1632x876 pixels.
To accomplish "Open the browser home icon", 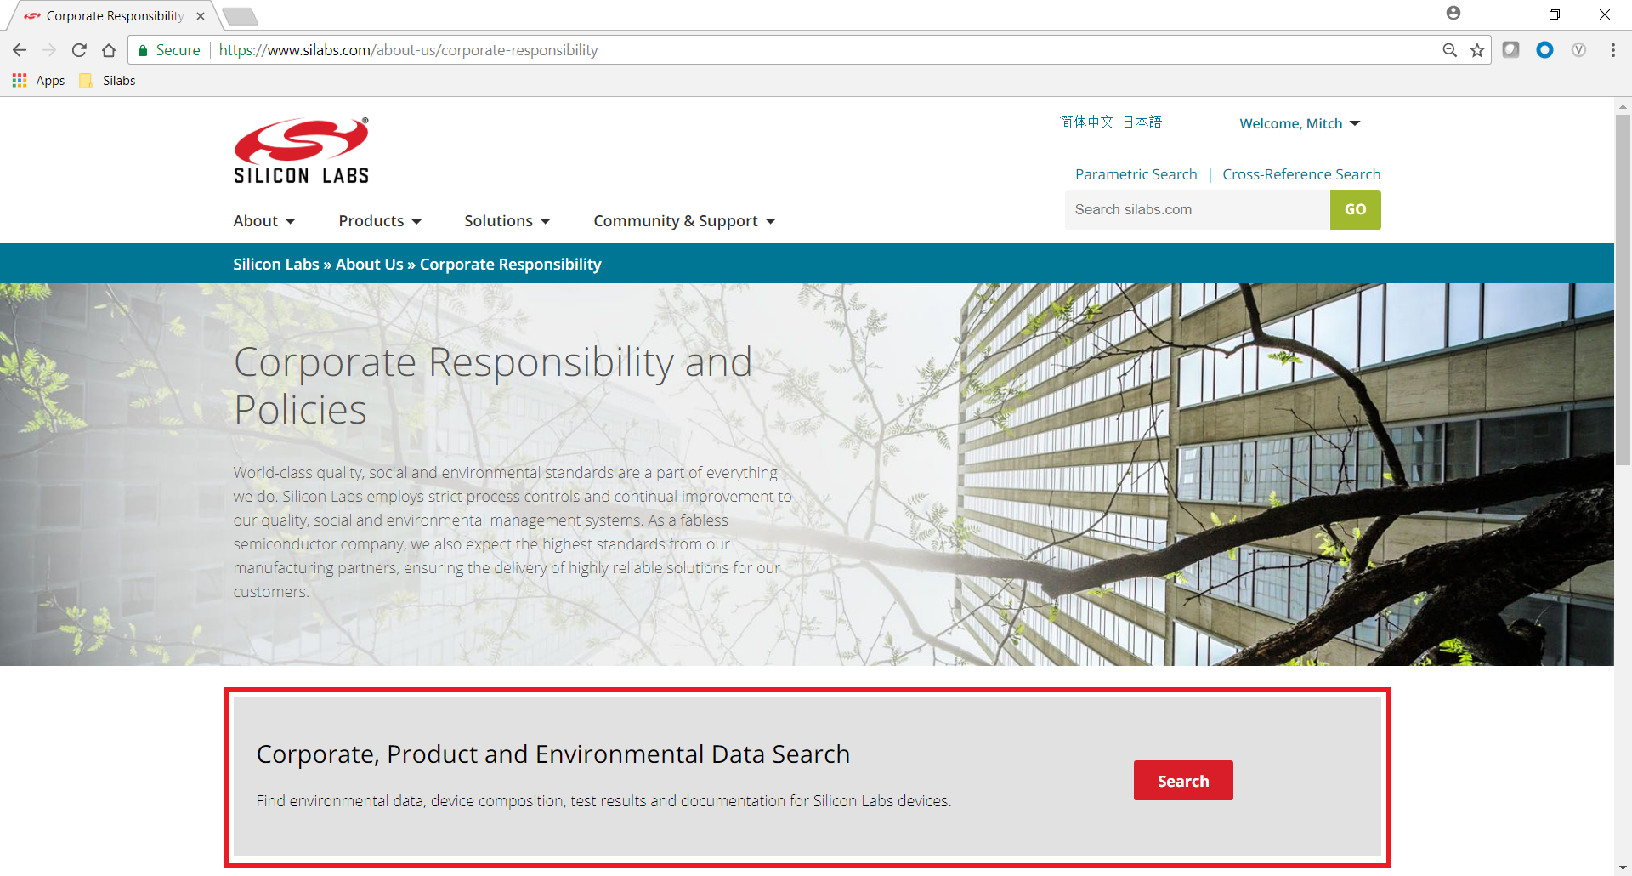I will [109, 50].
